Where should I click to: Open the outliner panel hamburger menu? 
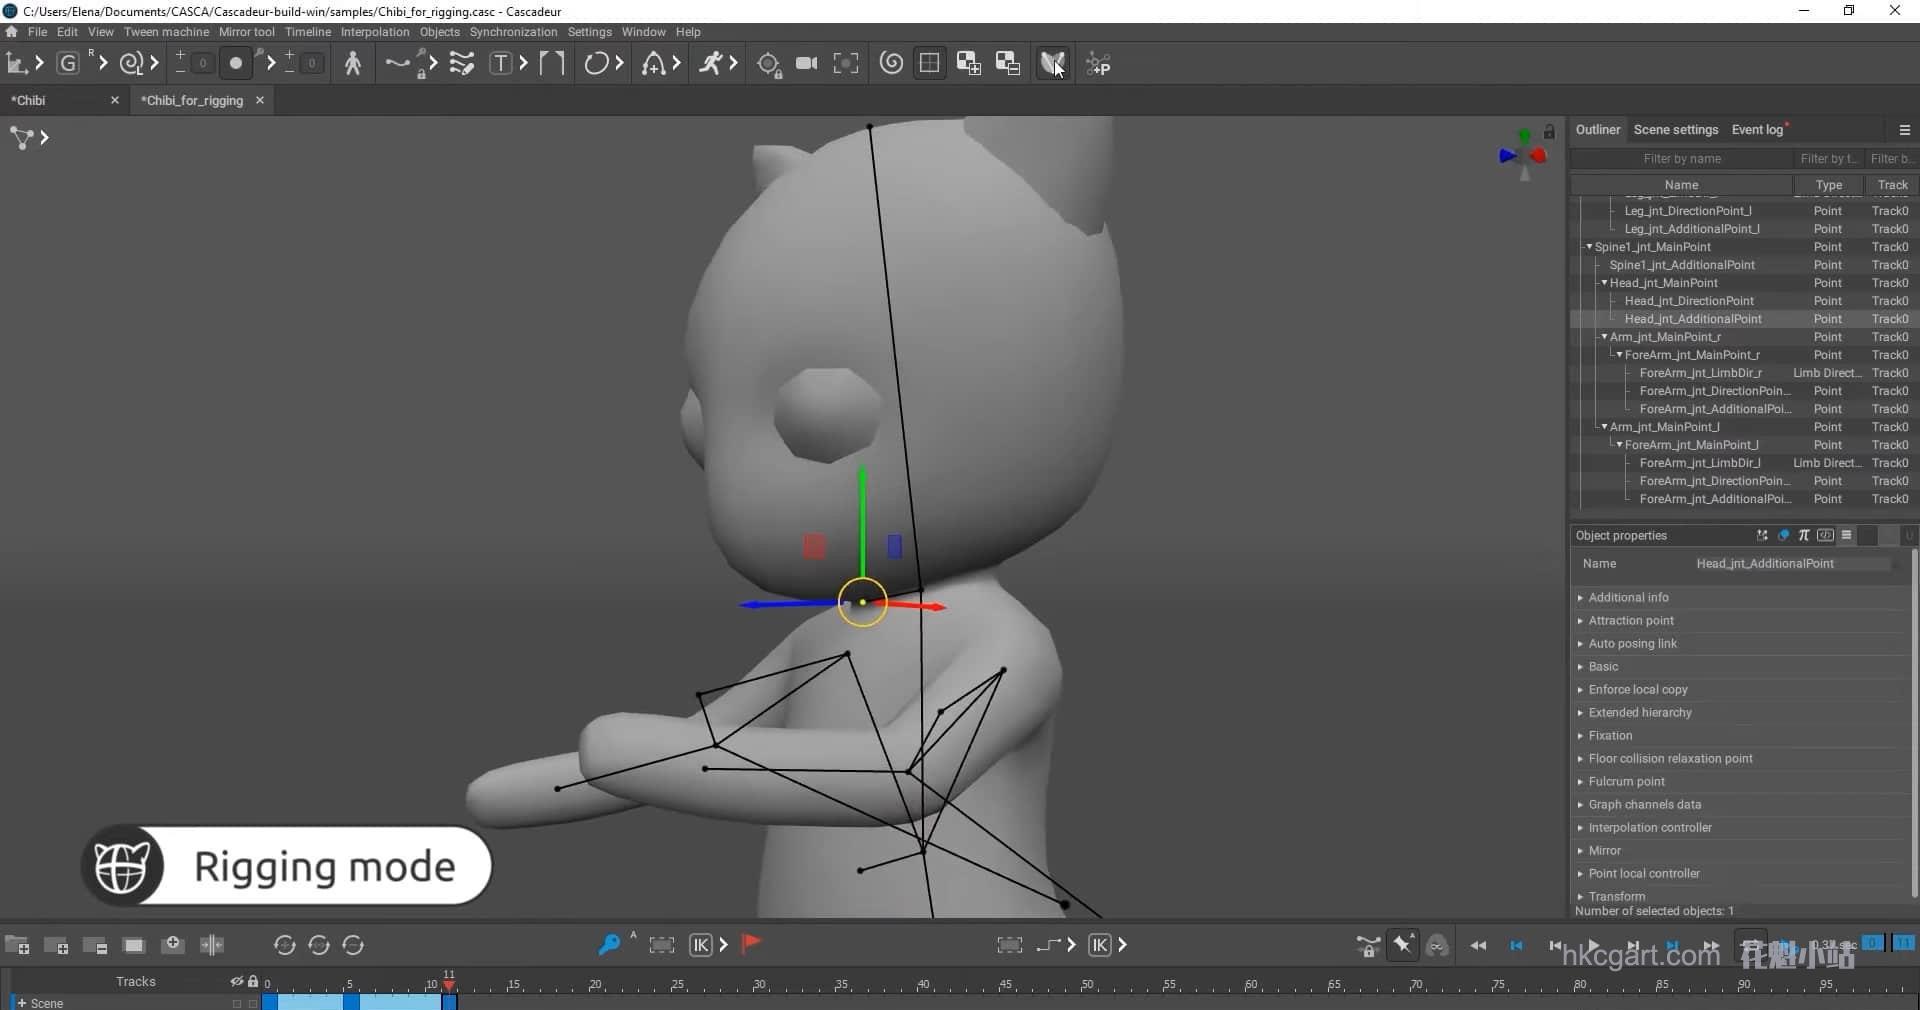[x=1904, y=130]
